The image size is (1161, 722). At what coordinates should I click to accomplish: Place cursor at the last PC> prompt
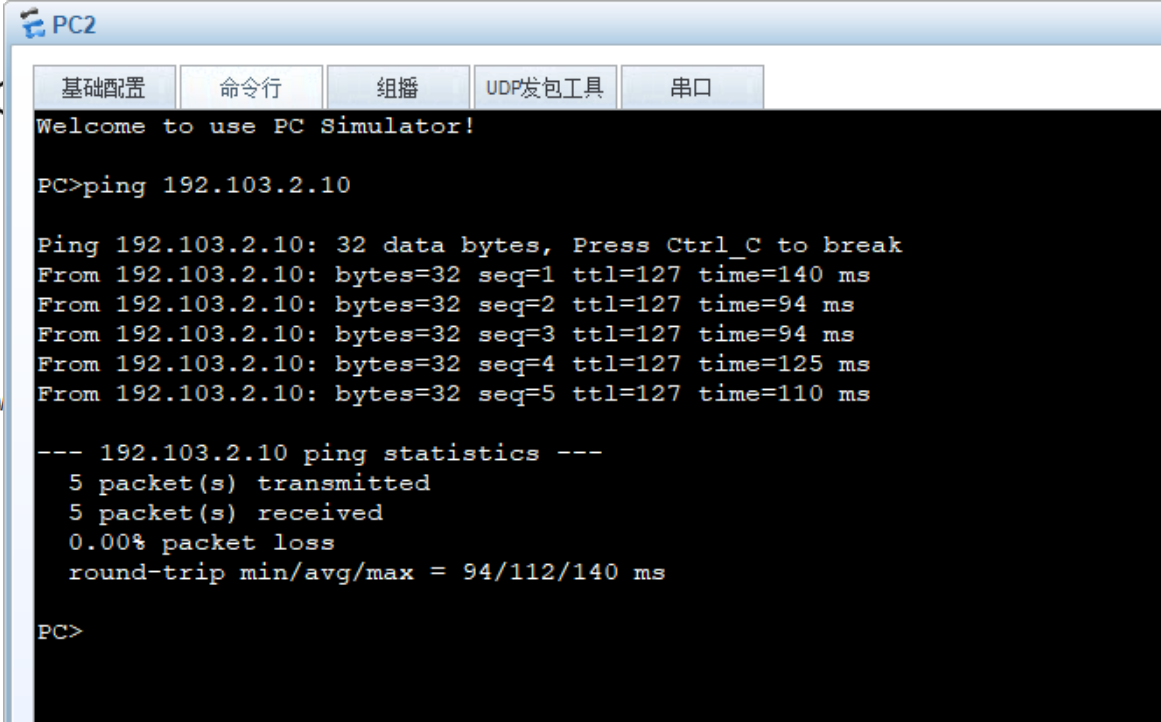pyautogui.click(x=60, y=632)
